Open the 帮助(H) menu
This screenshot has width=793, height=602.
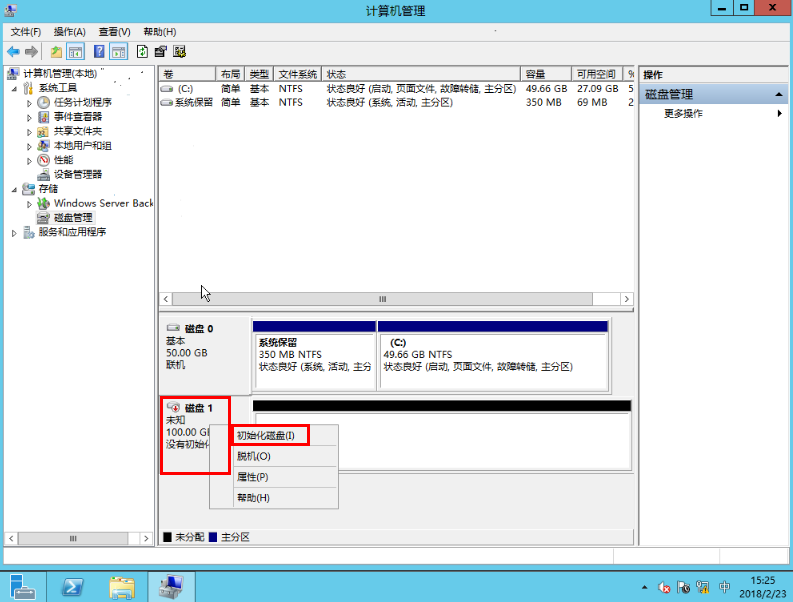[x=159, y=32]
